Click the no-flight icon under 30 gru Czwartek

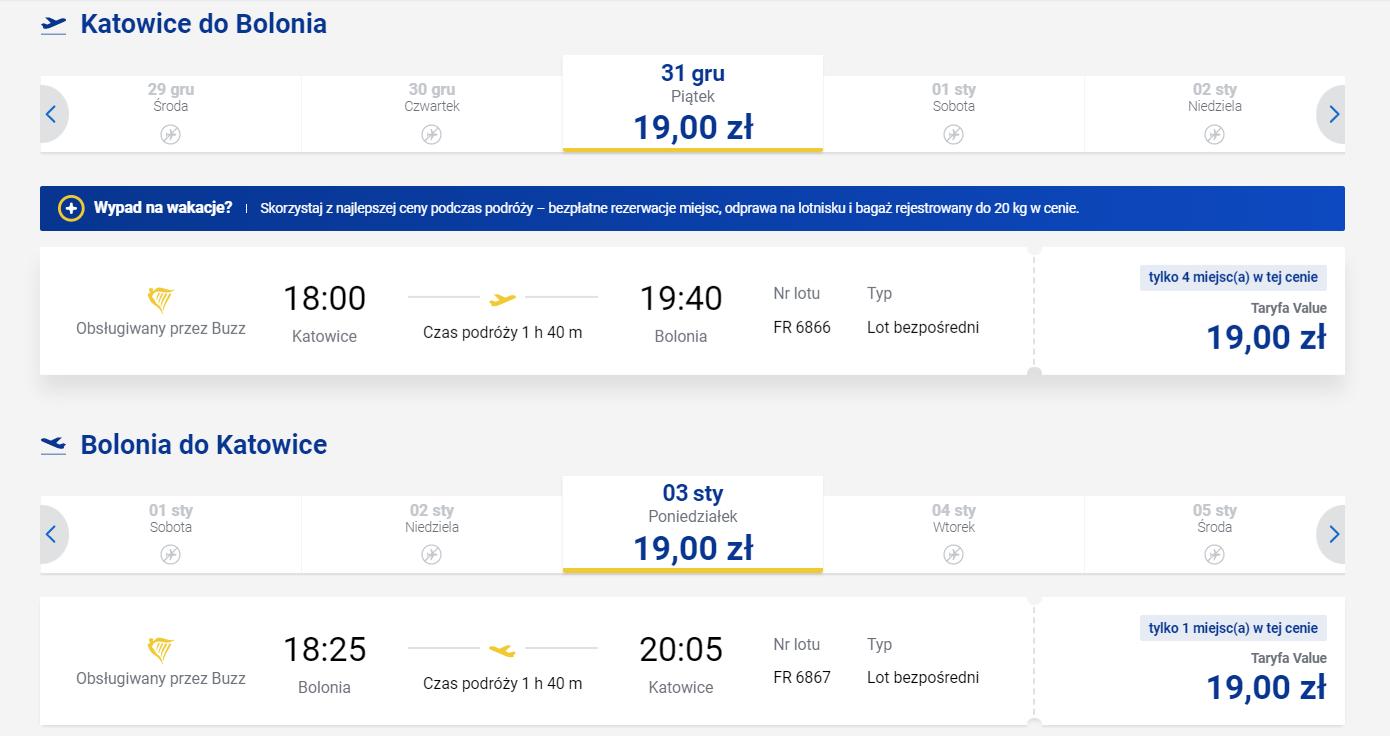click(431, 134)
